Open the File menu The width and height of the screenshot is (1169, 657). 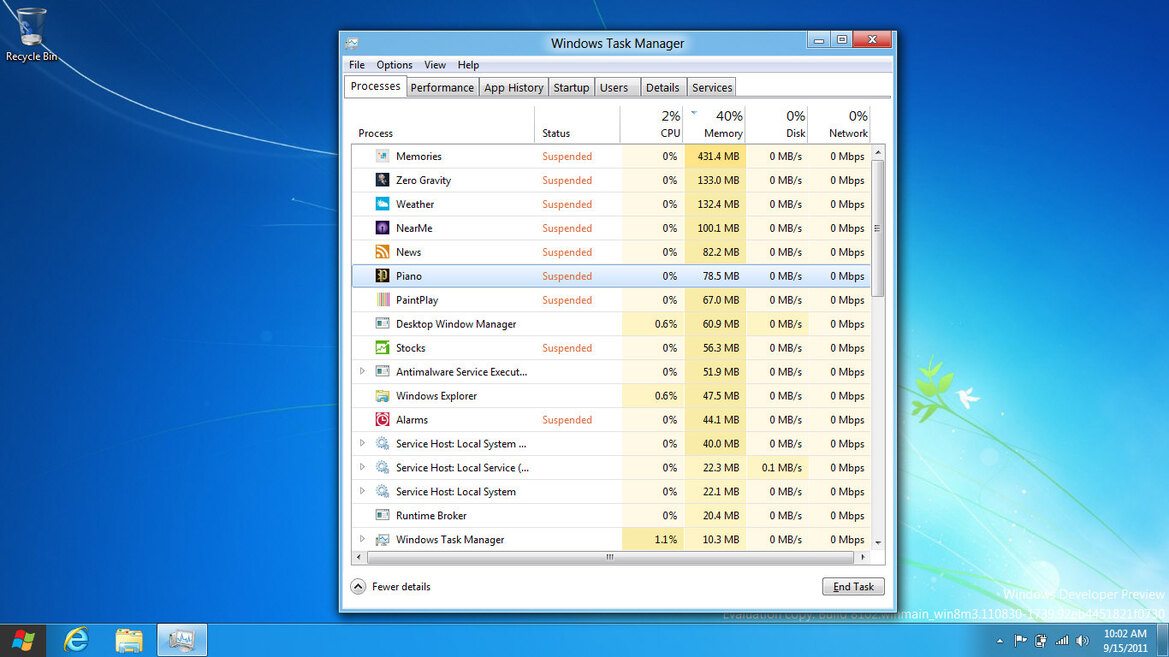357,65
